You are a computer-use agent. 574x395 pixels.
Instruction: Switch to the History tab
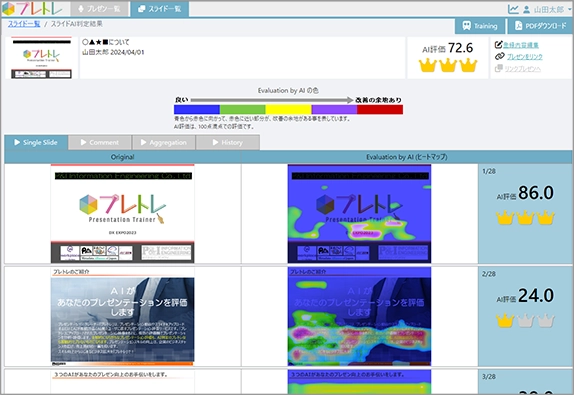point(228,142)
